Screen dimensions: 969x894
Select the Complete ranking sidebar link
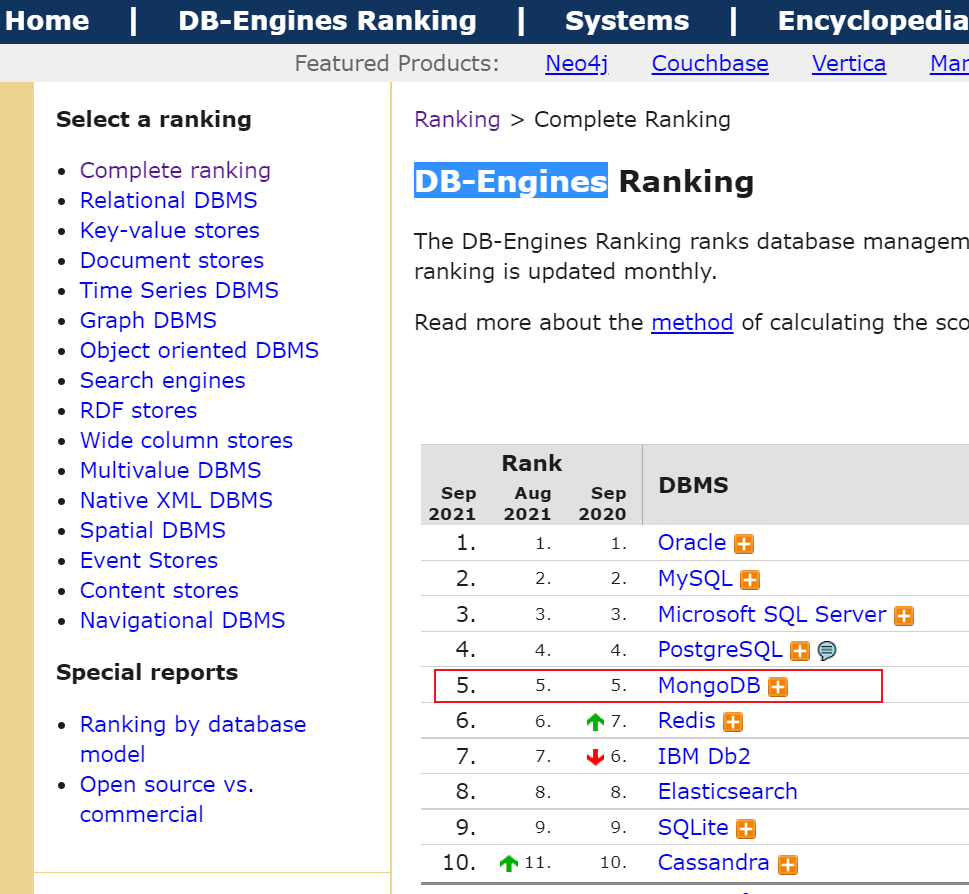tap(175, 171)
